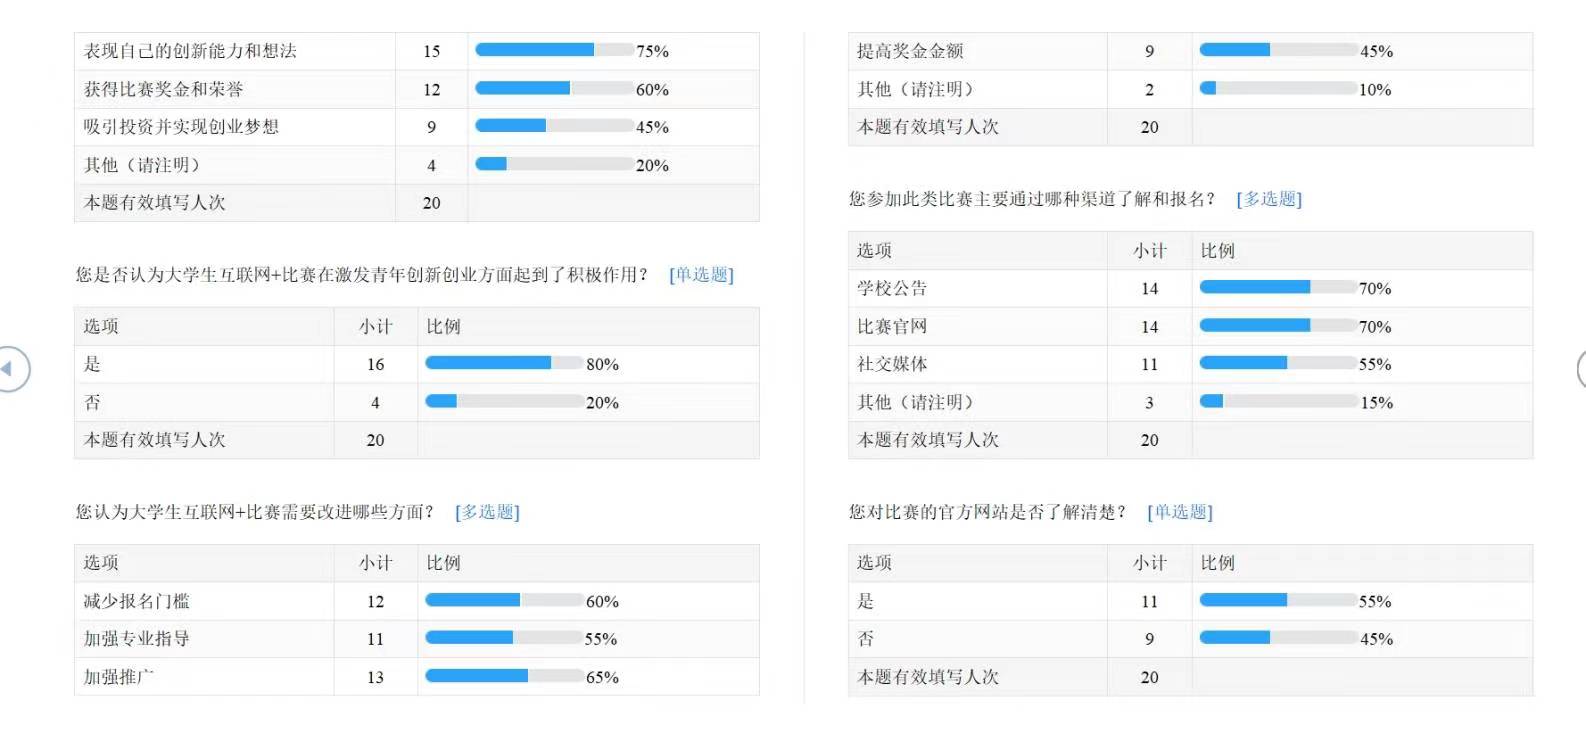The width and height of the screenshot is (1586, 750).
Task: Click the 学校公告 70% progress bar
Action: pos(1278,287)
